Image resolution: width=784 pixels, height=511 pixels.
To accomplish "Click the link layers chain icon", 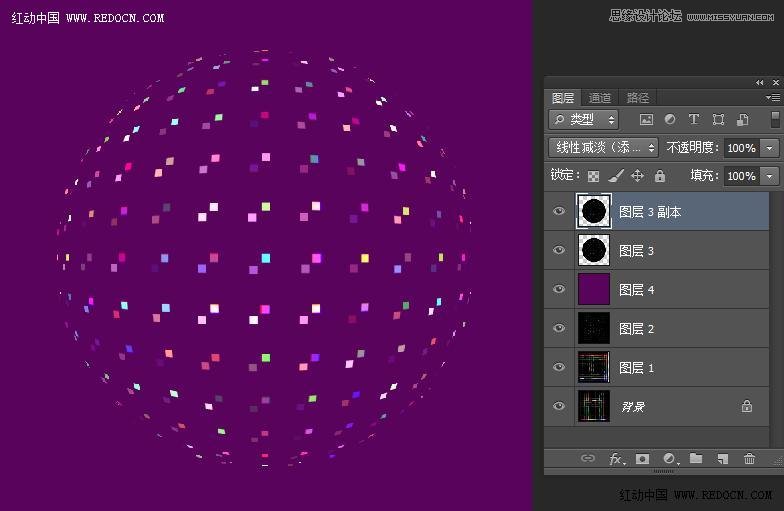I will coord(588,458).
